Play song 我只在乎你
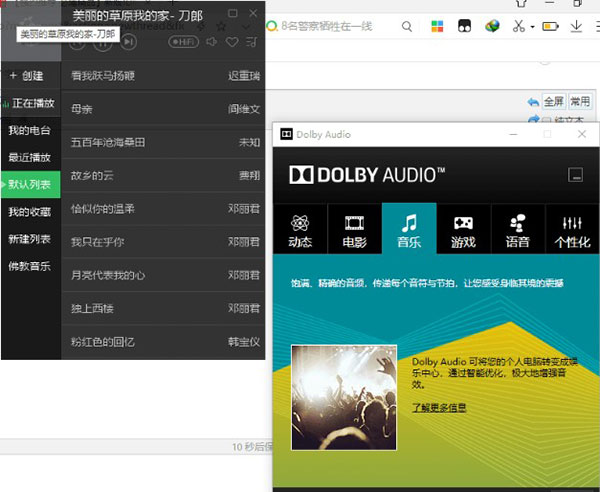 click(x=163, y=242)
